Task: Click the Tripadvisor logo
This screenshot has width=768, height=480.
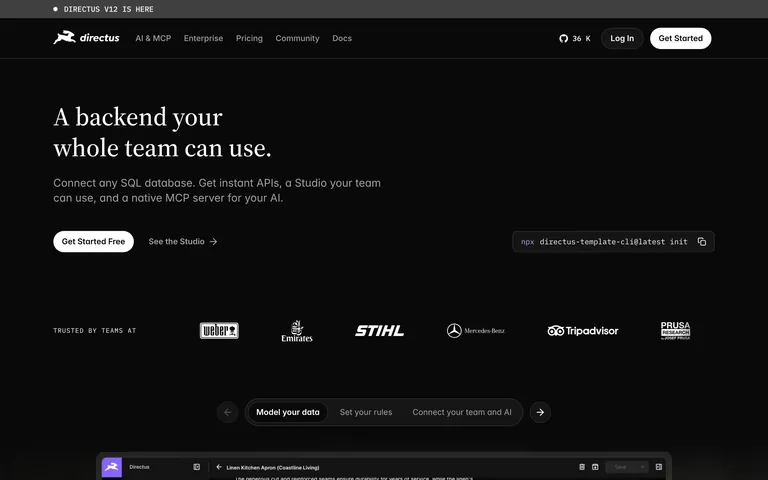Action: pos(582,331)
